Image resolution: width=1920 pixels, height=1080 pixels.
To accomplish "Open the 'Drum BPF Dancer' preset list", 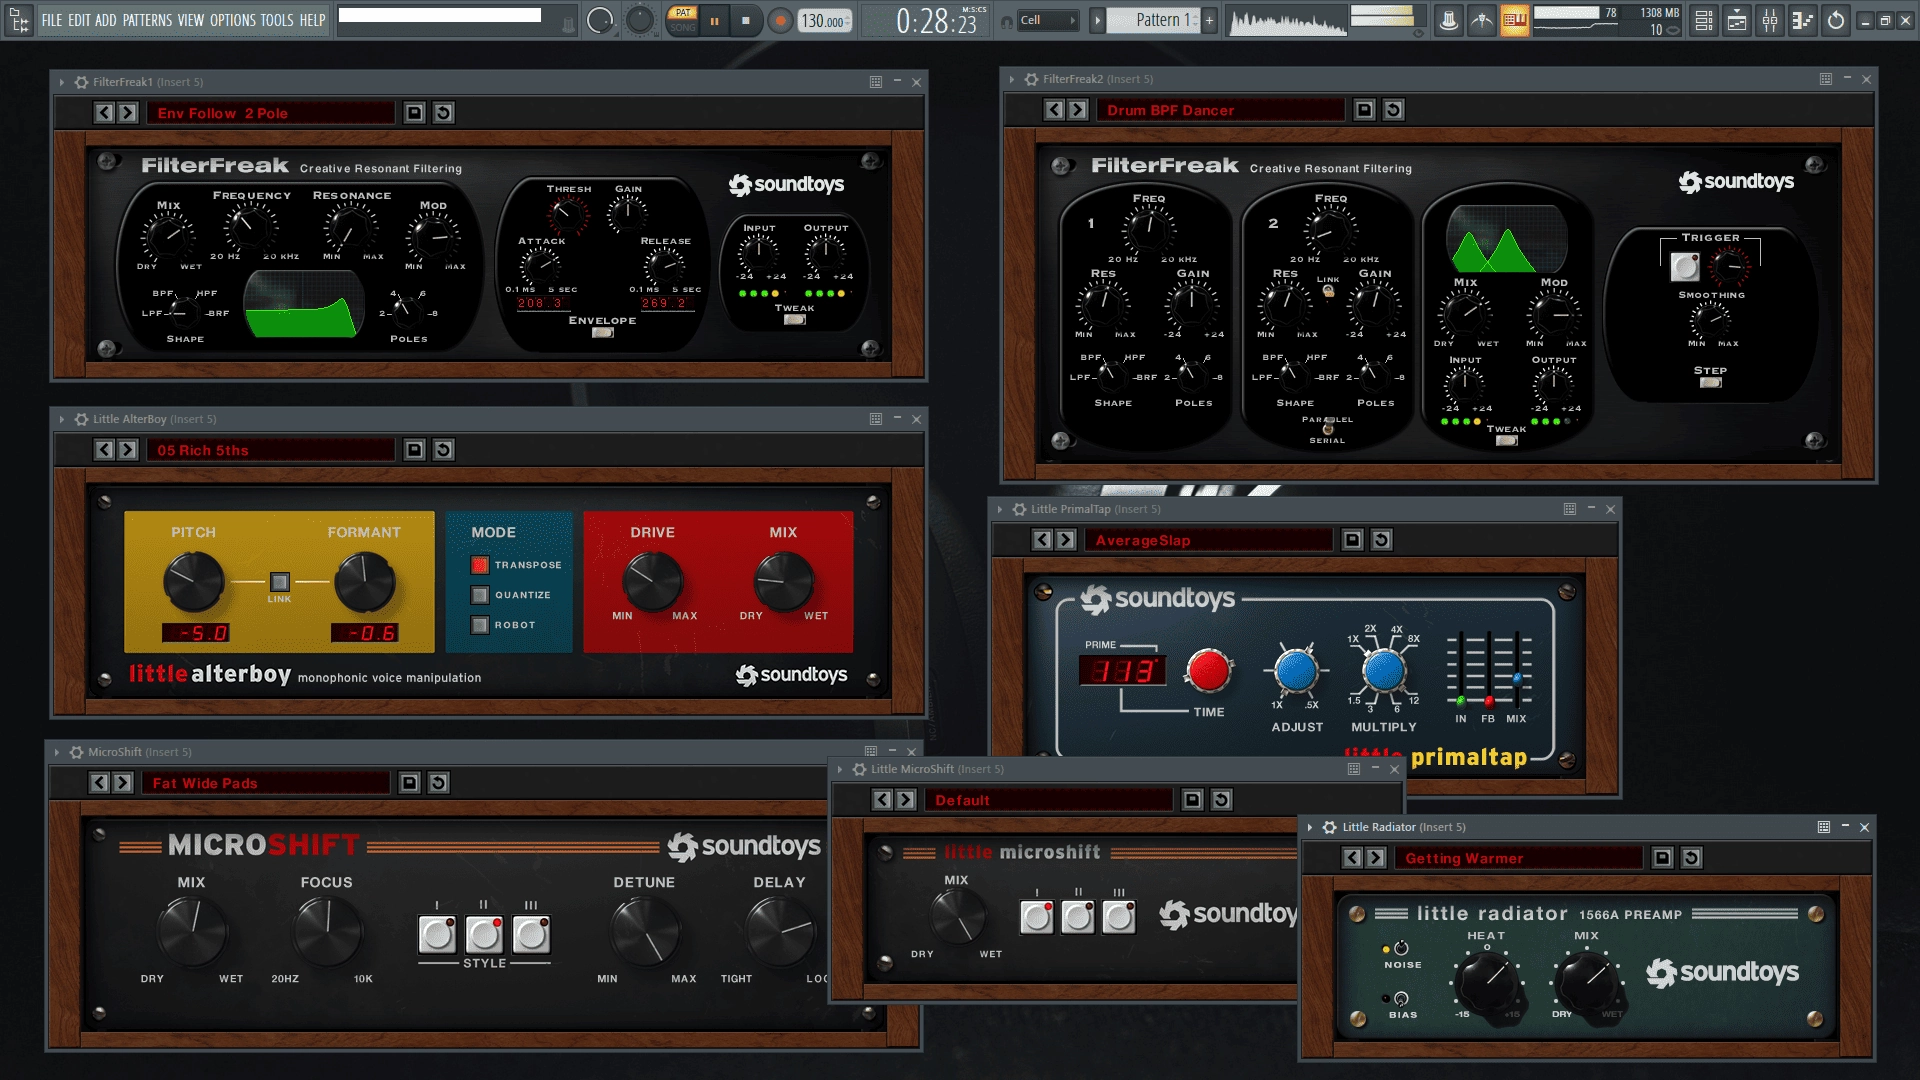I will [1222, 110].
